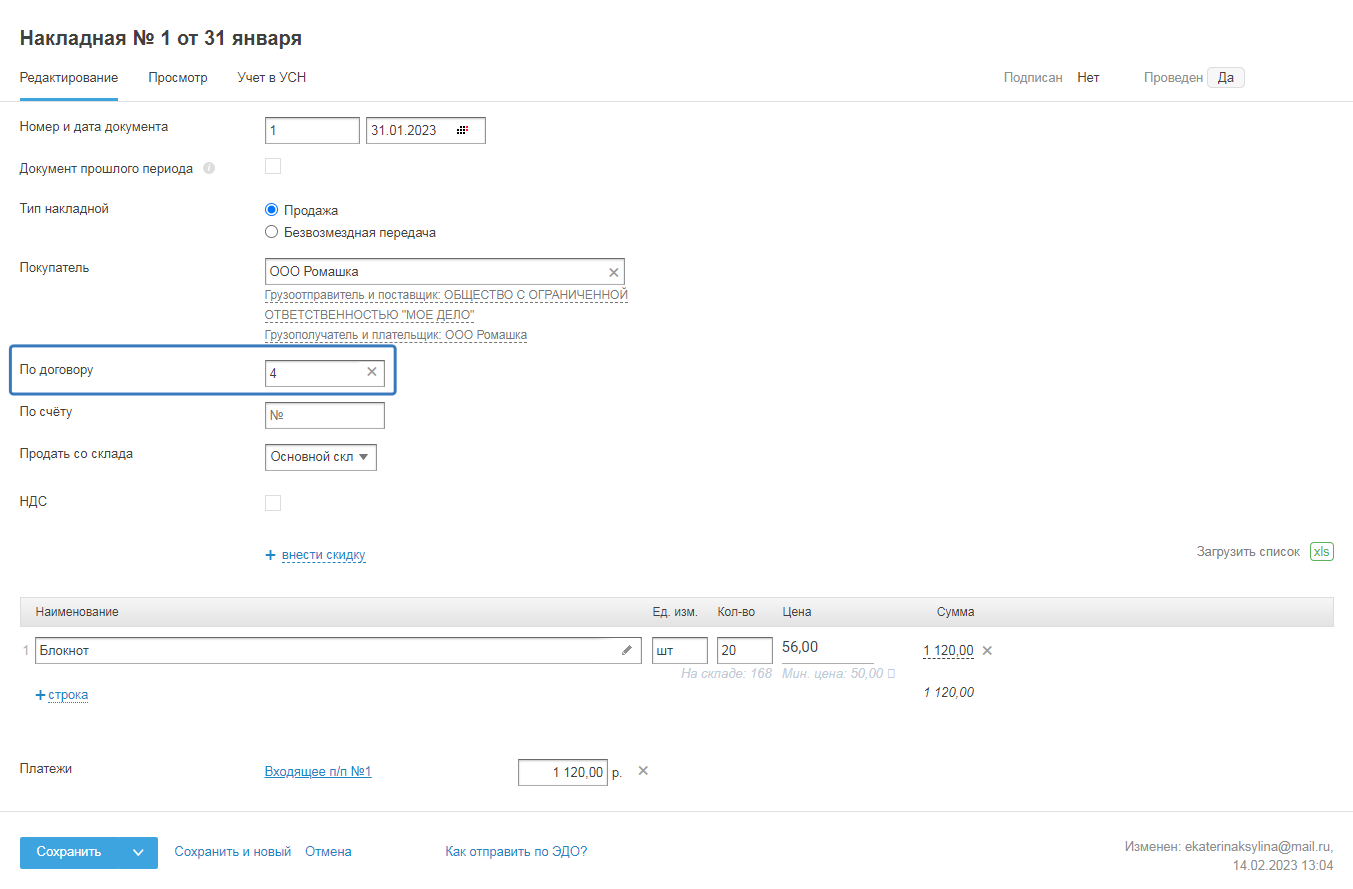Open the Основной склад warehouse dropdown
This screenshot has height=889, width=1353.
pyautogui.click(x=321, y=457)
